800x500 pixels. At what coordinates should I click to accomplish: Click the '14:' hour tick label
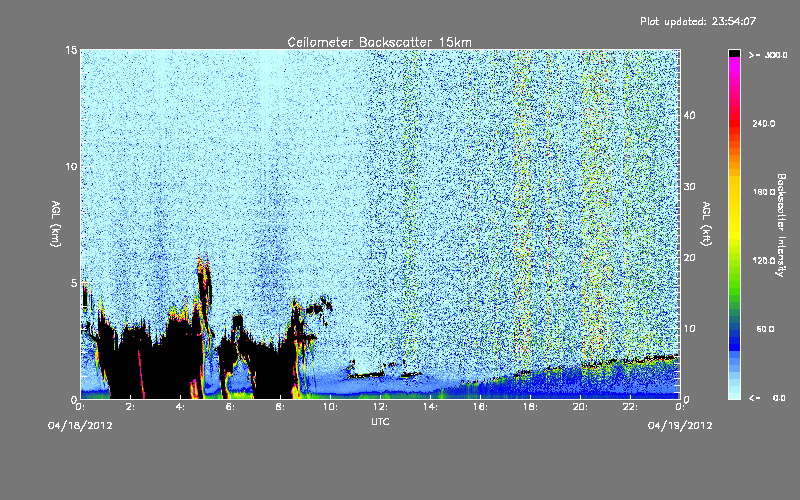[430, 407]
